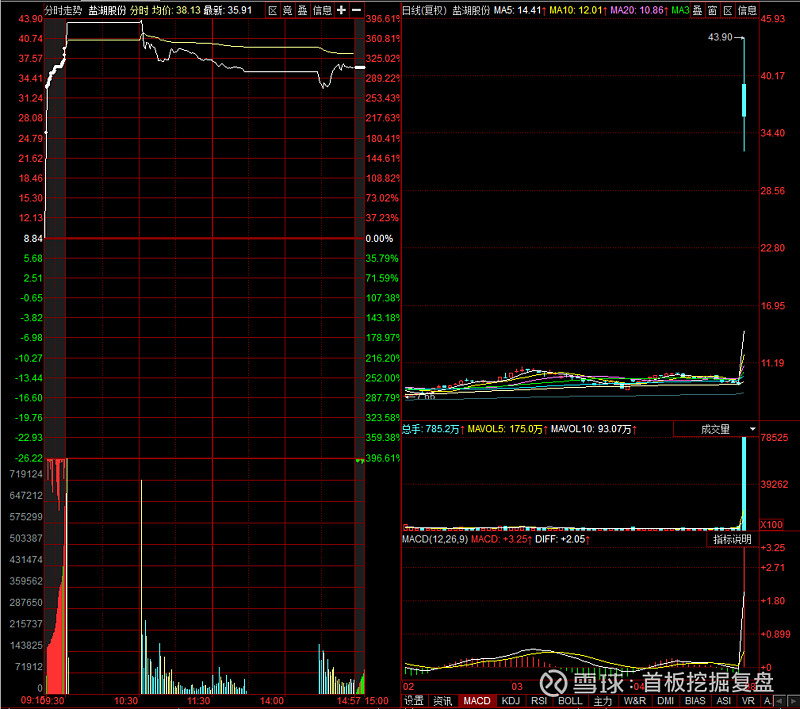Click the MACD(12,26,9) parameter label
Viewport: 800px width, 709px height.
[x=435, y=539]
